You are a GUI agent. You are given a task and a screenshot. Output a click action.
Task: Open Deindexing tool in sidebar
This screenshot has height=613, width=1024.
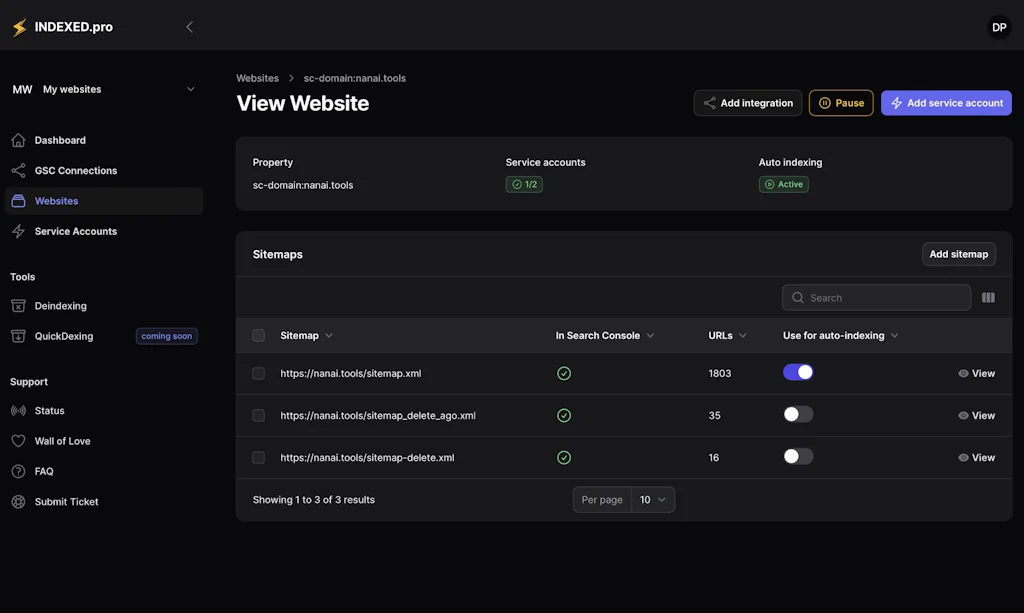tap(60, 306)
